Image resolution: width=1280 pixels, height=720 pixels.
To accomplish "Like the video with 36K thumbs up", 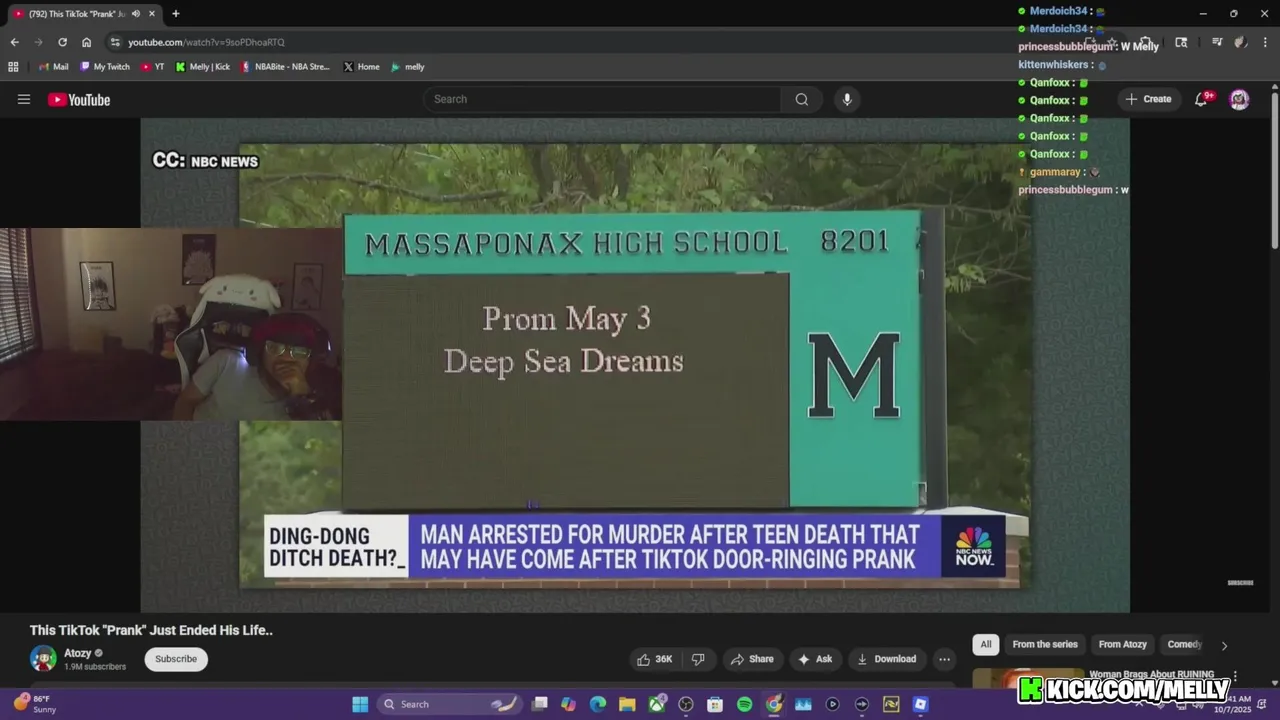I will [x=656, y=659].
